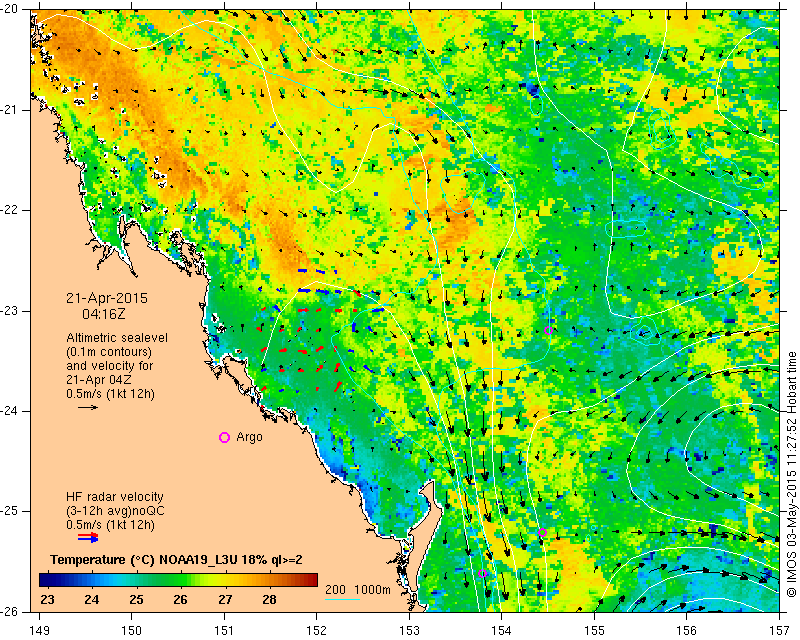Screen dimensions: 800x640
Task: Click the "151" longitude axis label
Action: tap(224, 630)
